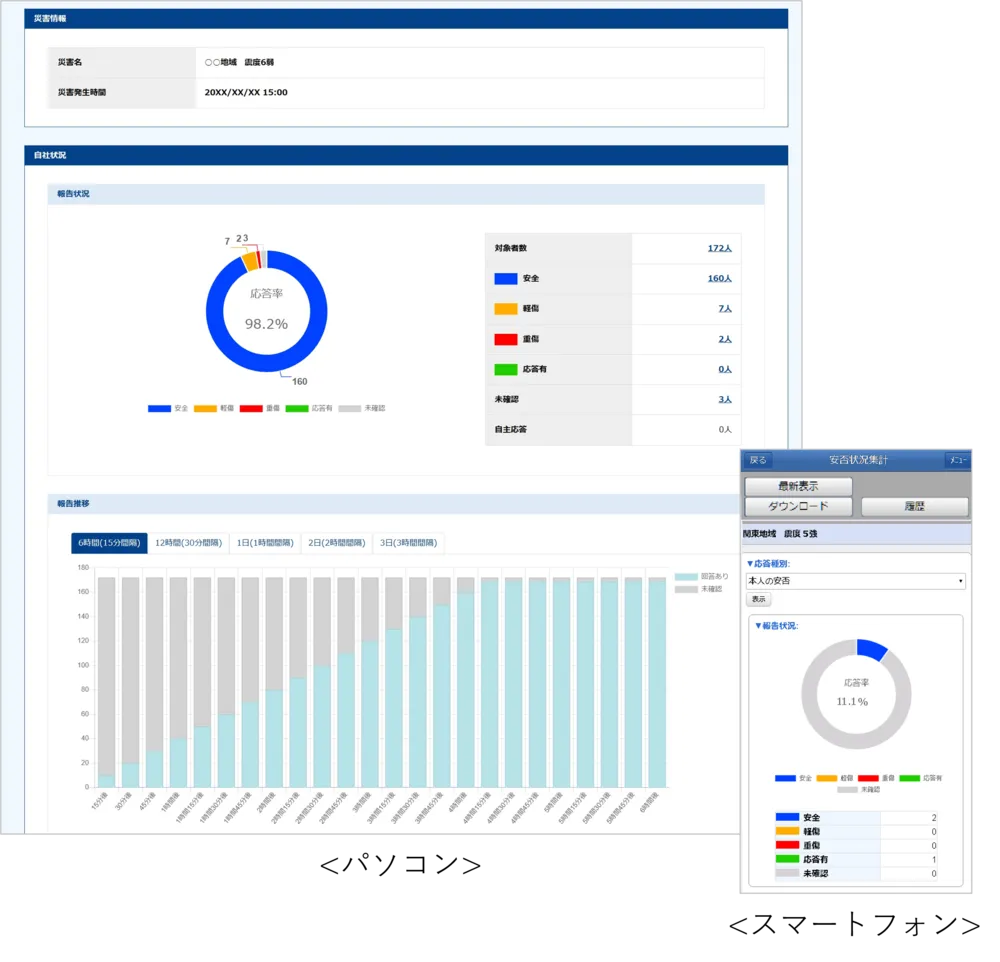Click green 応答有 legend marker under main donut

click(x=296, y=408)
